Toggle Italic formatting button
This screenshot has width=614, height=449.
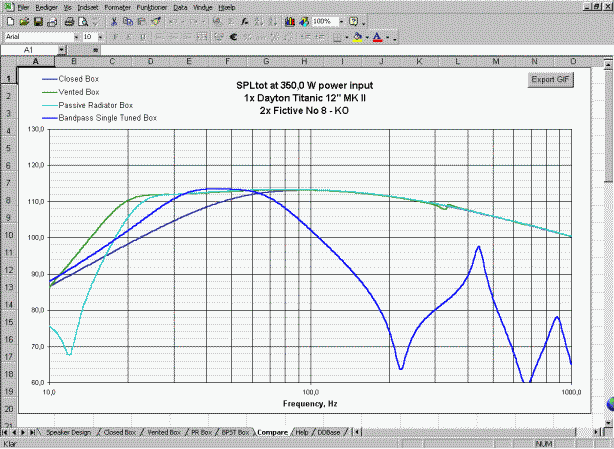point(129,37)
